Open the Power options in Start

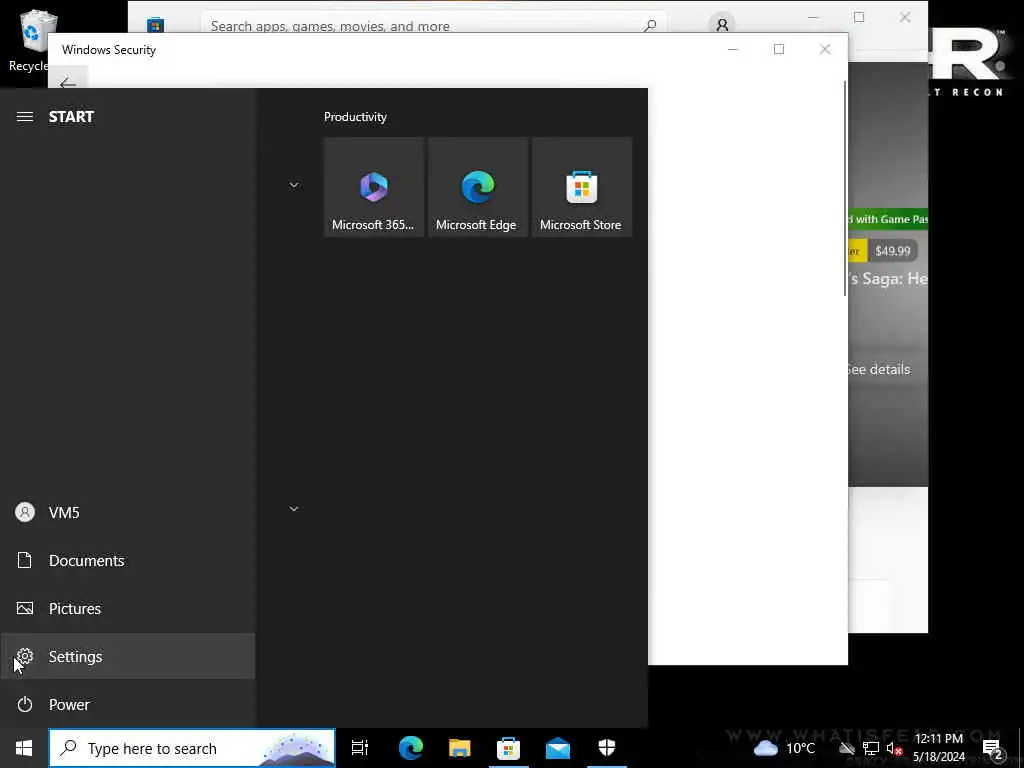127,704
